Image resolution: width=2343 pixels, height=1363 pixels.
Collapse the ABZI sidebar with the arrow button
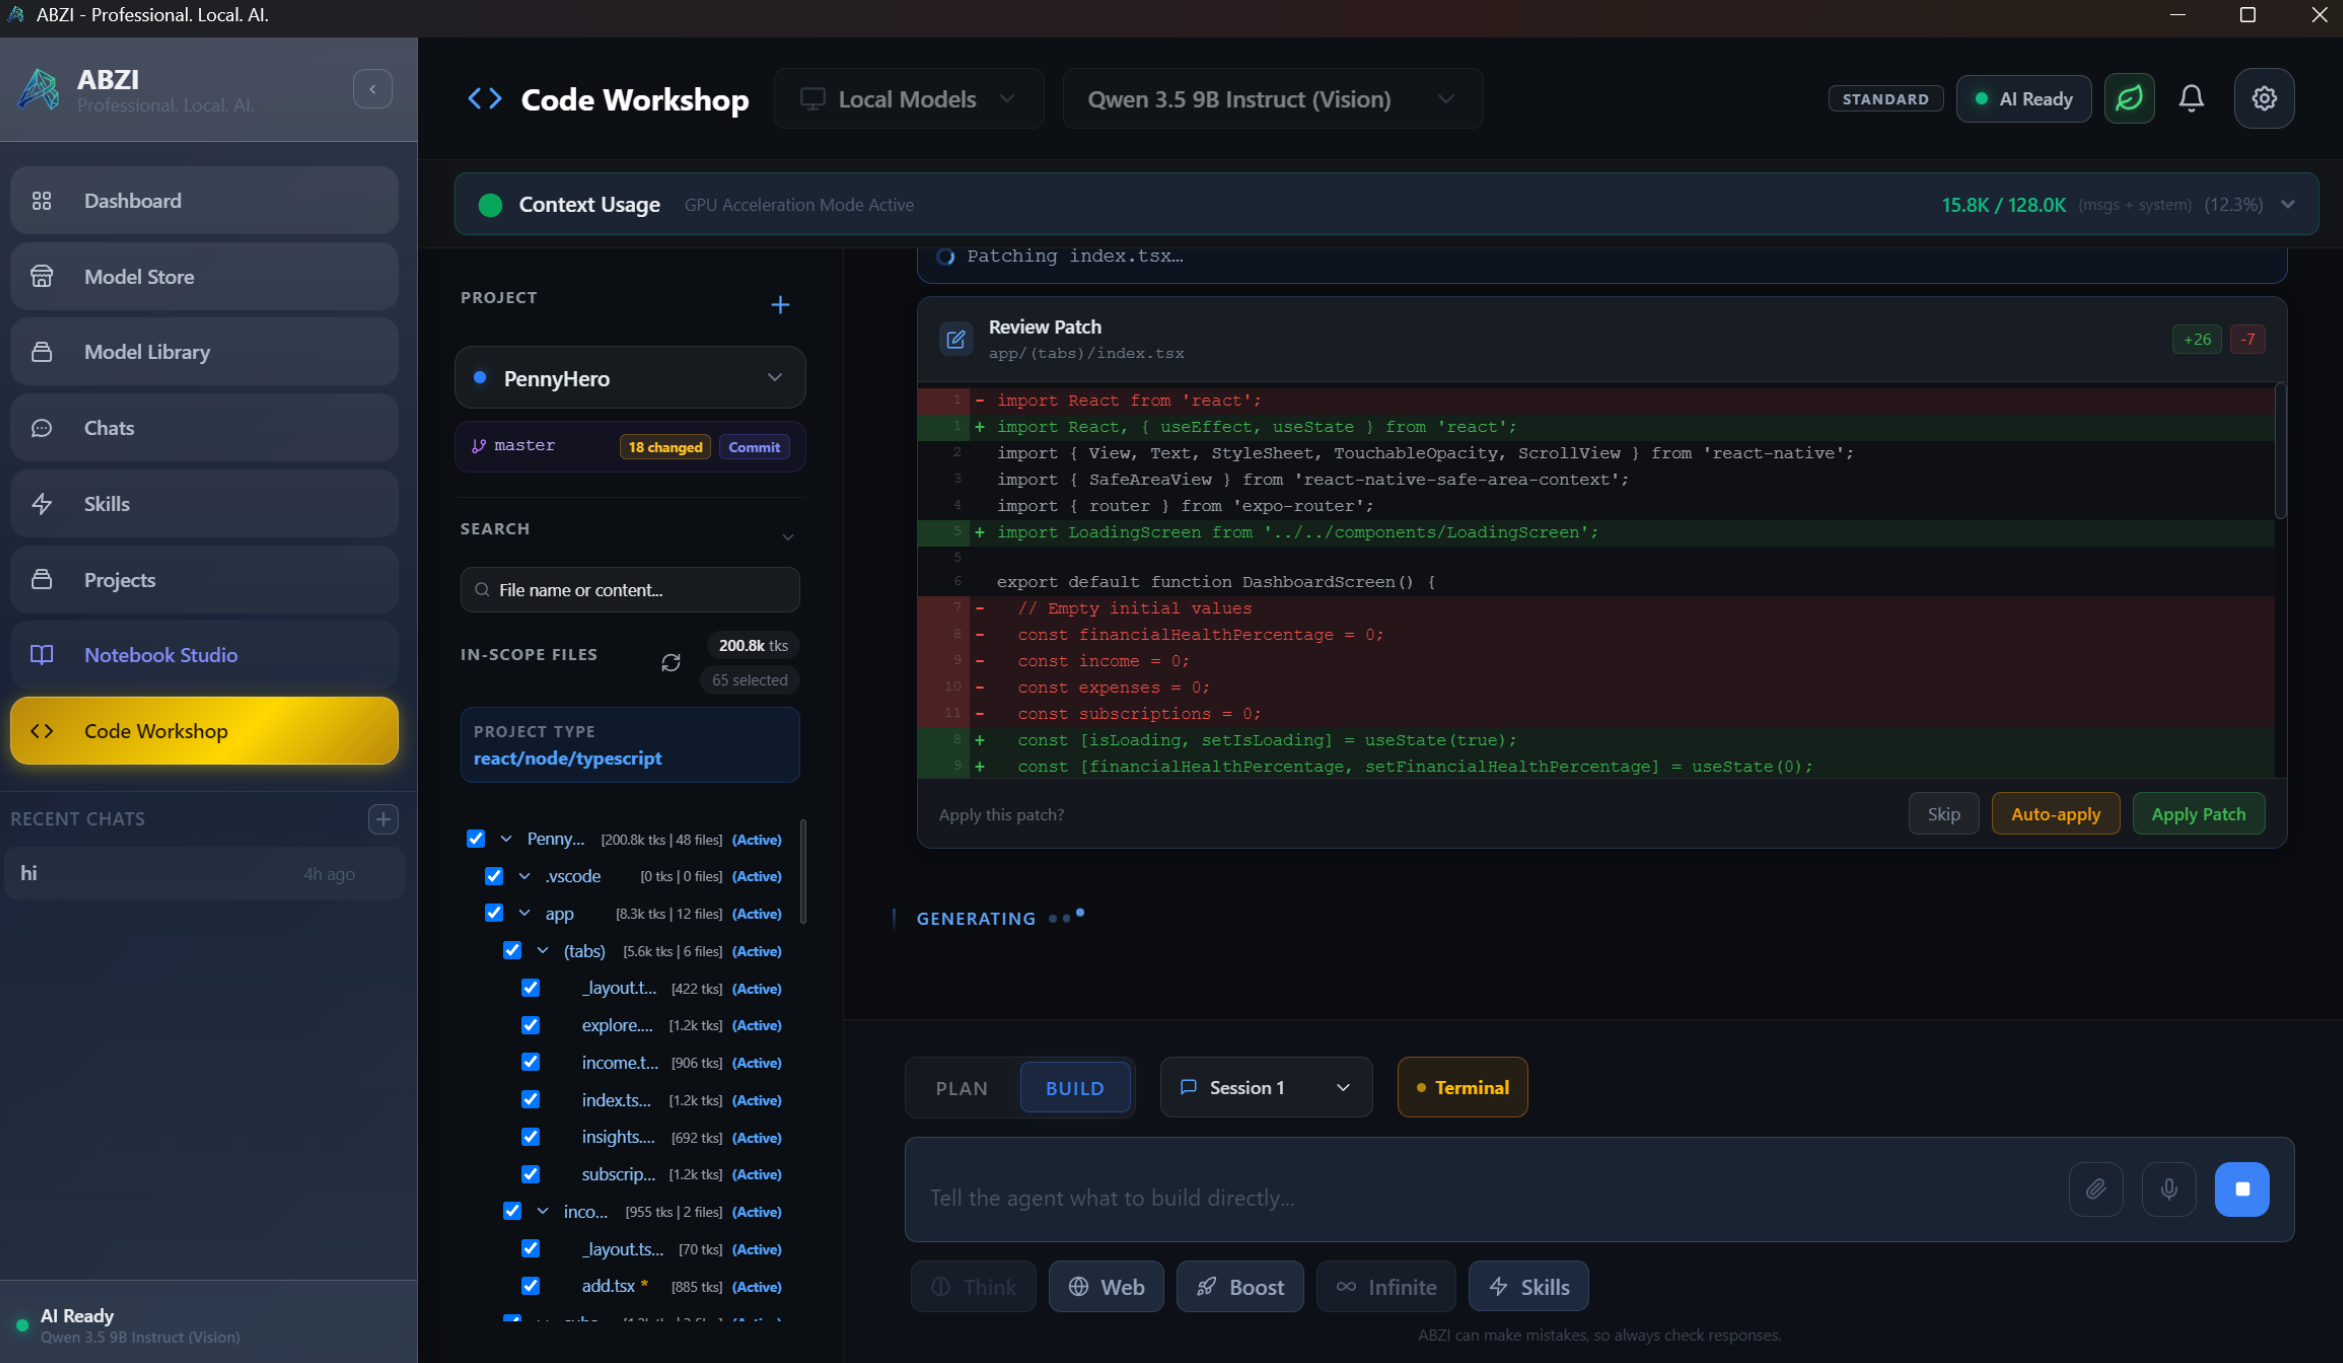372,89
